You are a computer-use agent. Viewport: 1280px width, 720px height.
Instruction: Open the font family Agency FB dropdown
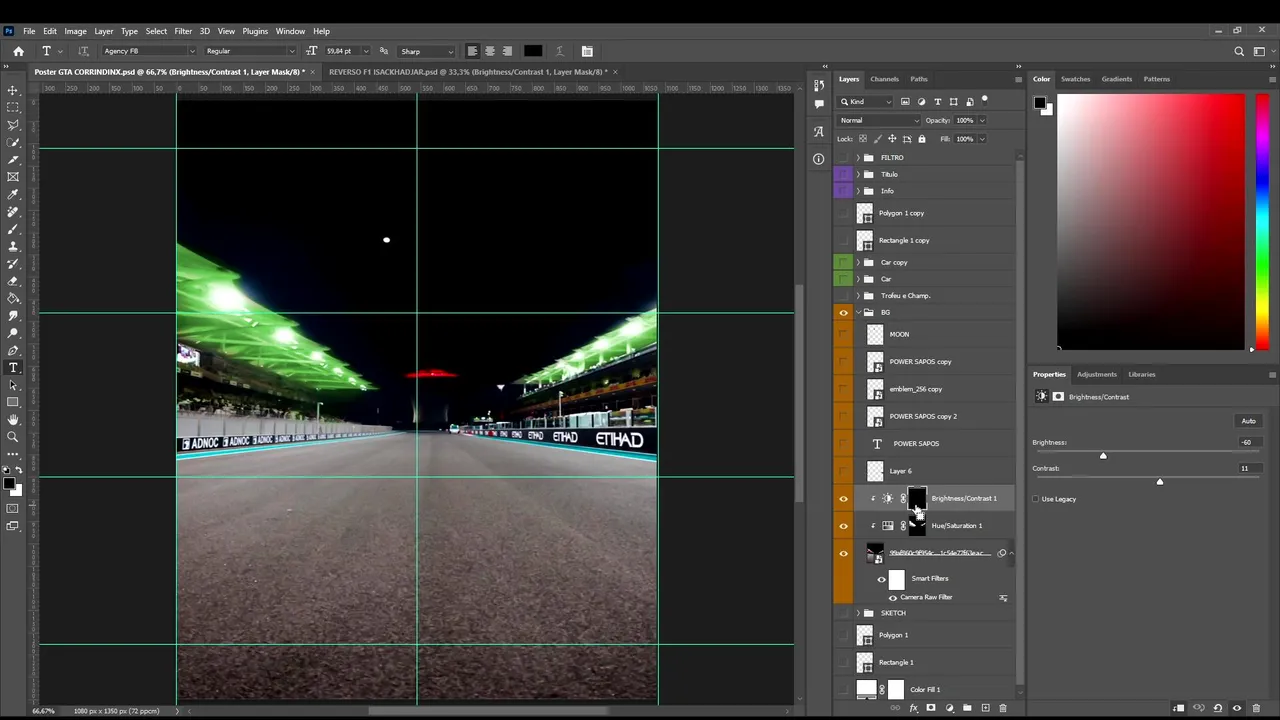pyautogui.click(x=148, y=51)
